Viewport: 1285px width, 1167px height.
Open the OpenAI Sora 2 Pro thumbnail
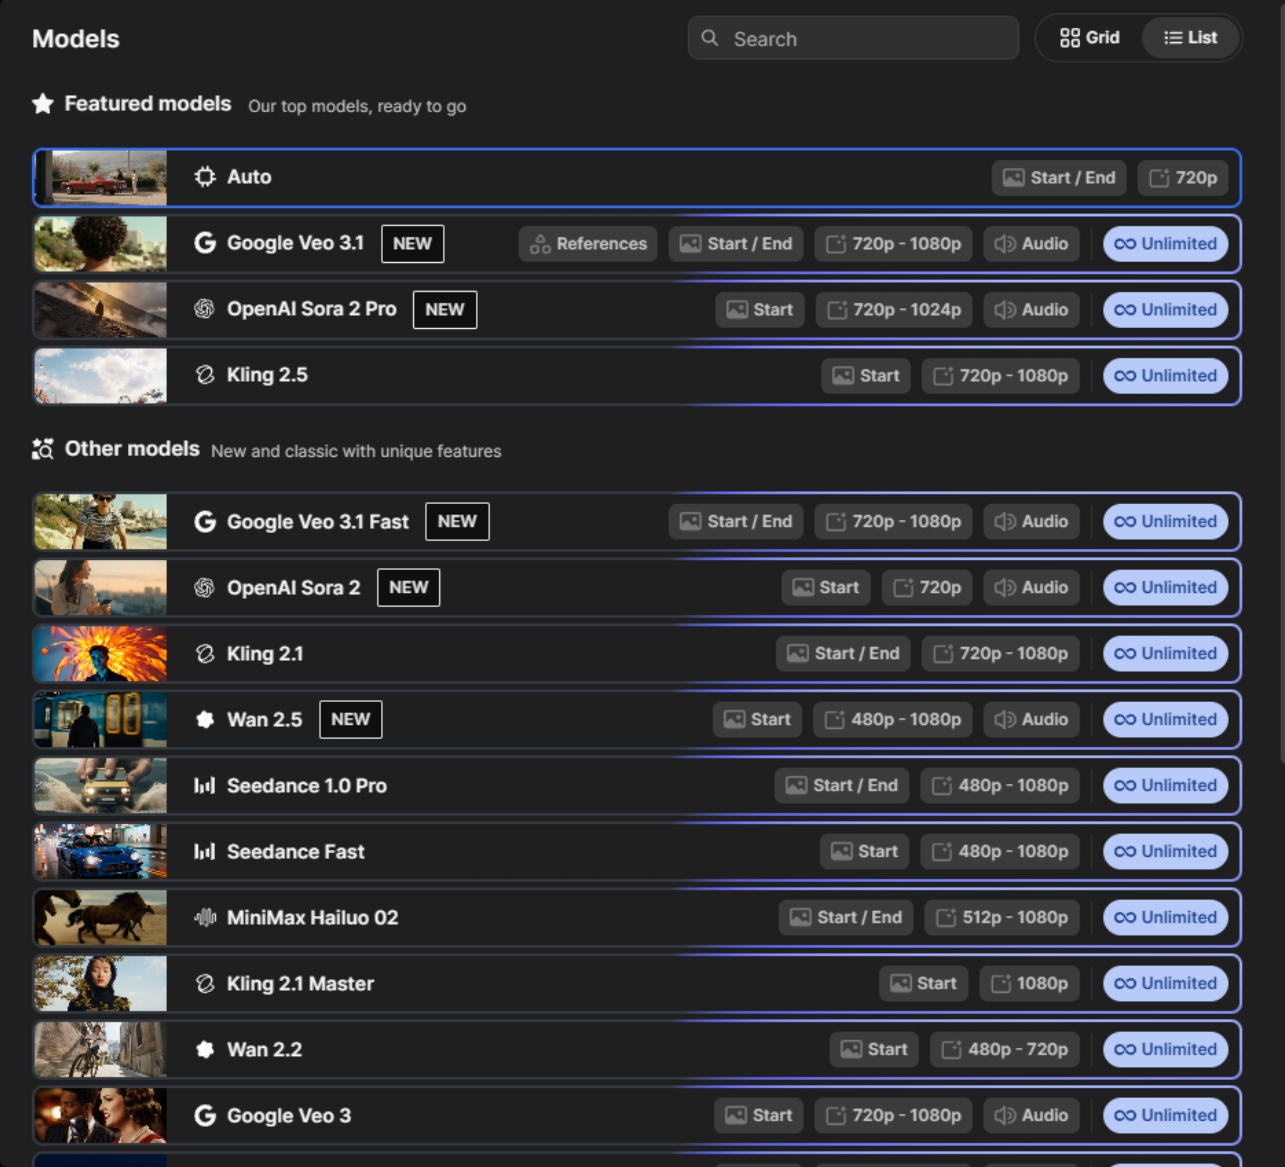(101, 309)
